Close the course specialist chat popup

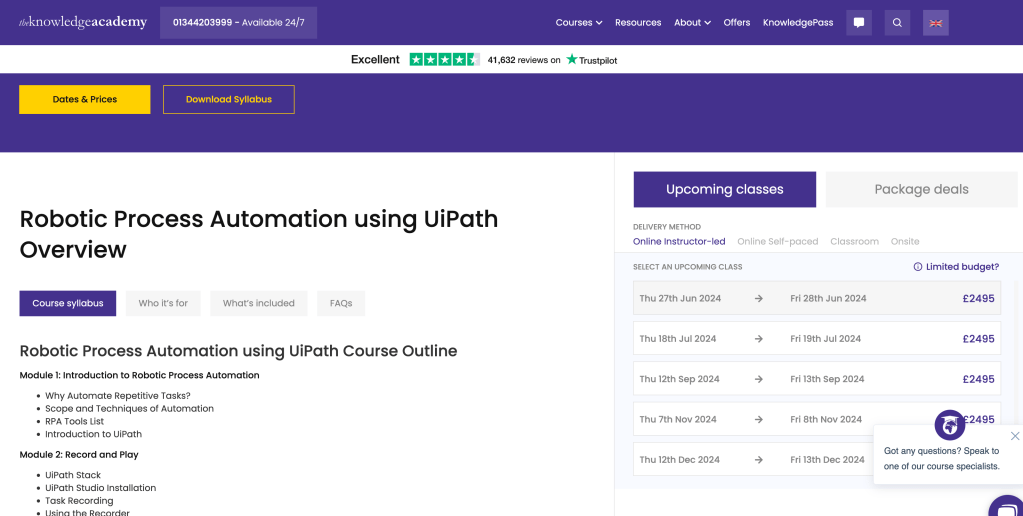pyautogui.click(x=1015, y=436)
